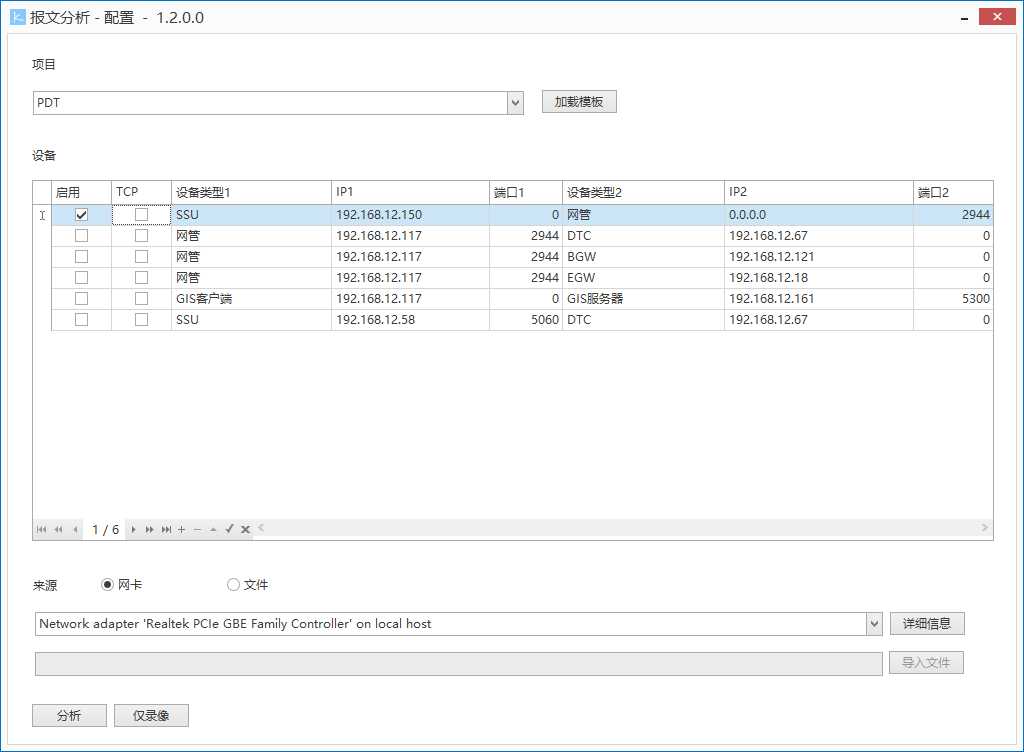Go to next record in navigator
The image size is (1024, 752).
click(133, 529)
